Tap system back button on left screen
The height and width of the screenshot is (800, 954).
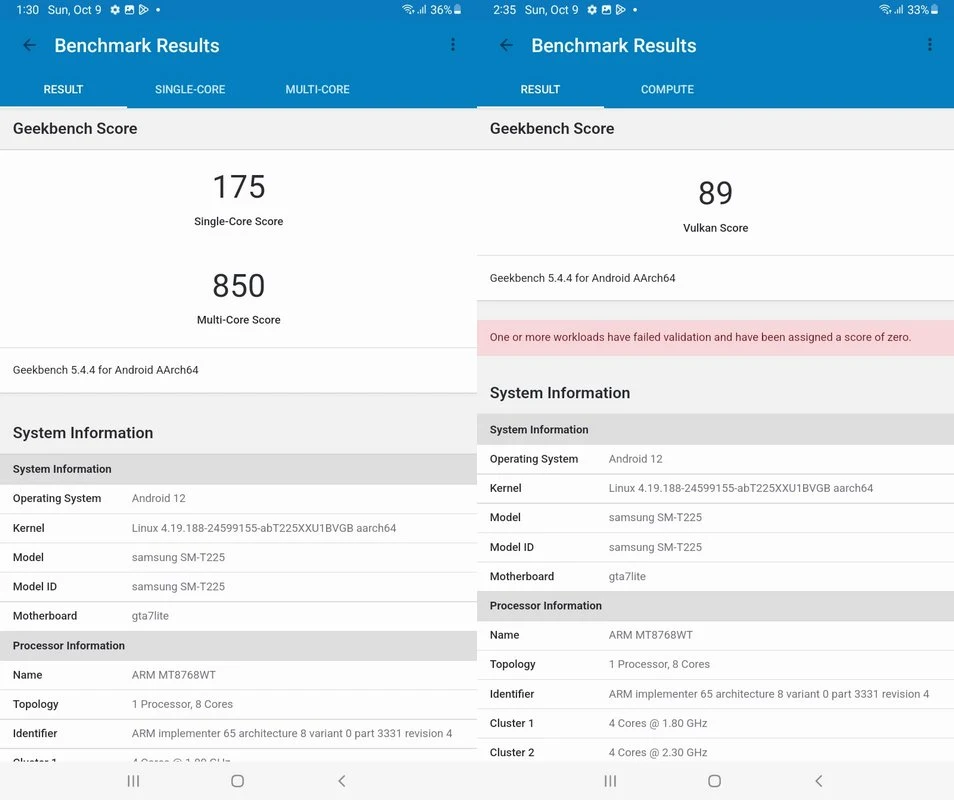coord(342,781)
